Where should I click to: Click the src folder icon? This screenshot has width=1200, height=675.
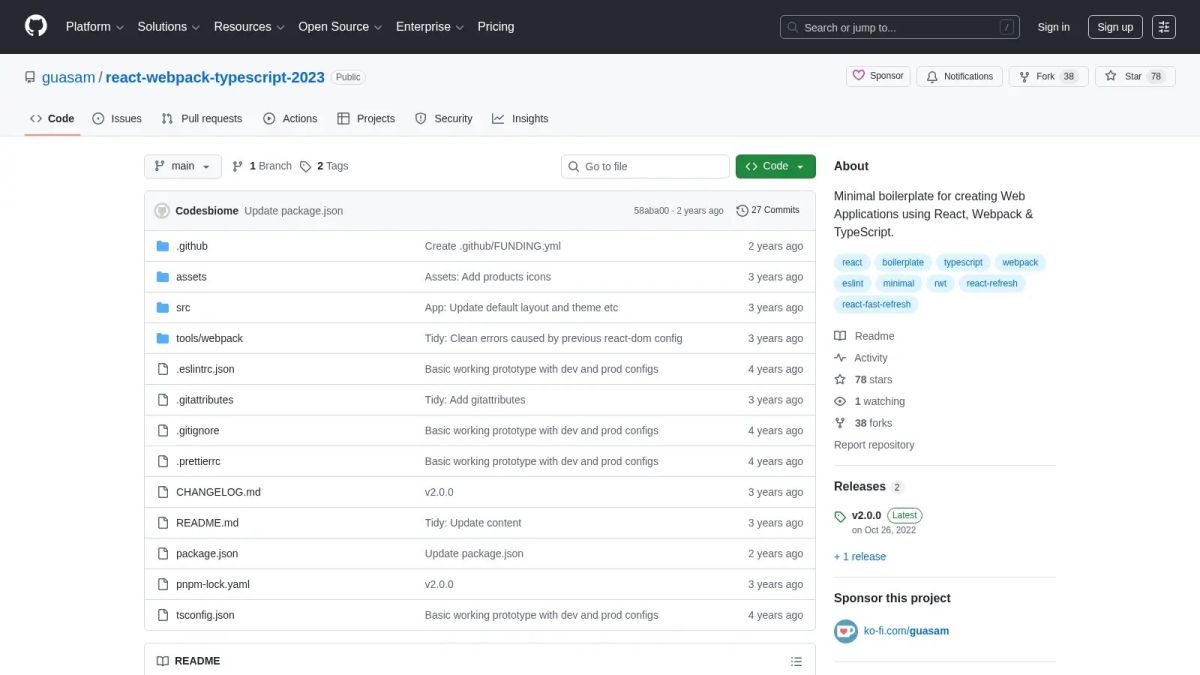[x=163, y=308]
